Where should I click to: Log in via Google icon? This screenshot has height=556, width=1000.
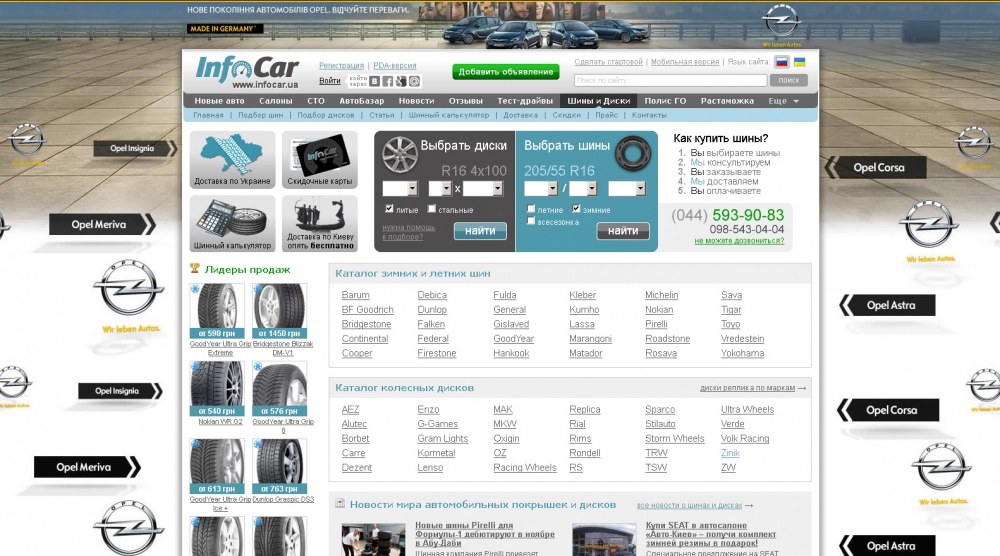pyautogui.click(x=401, y=81)
